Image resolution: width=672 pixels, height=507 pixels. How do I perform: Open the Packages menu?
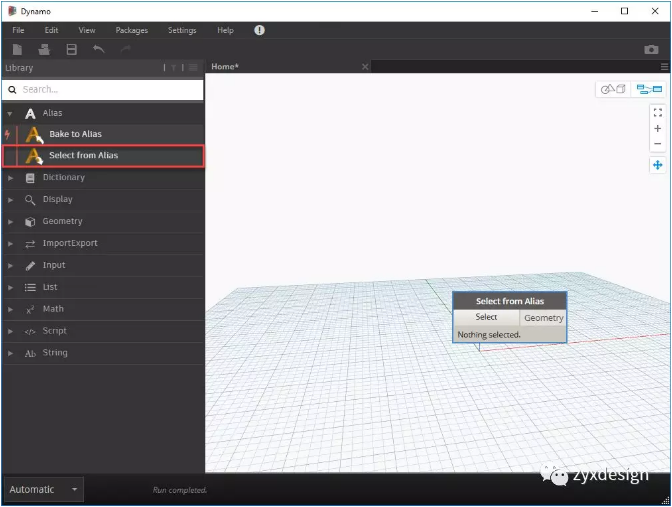[132, 30]
